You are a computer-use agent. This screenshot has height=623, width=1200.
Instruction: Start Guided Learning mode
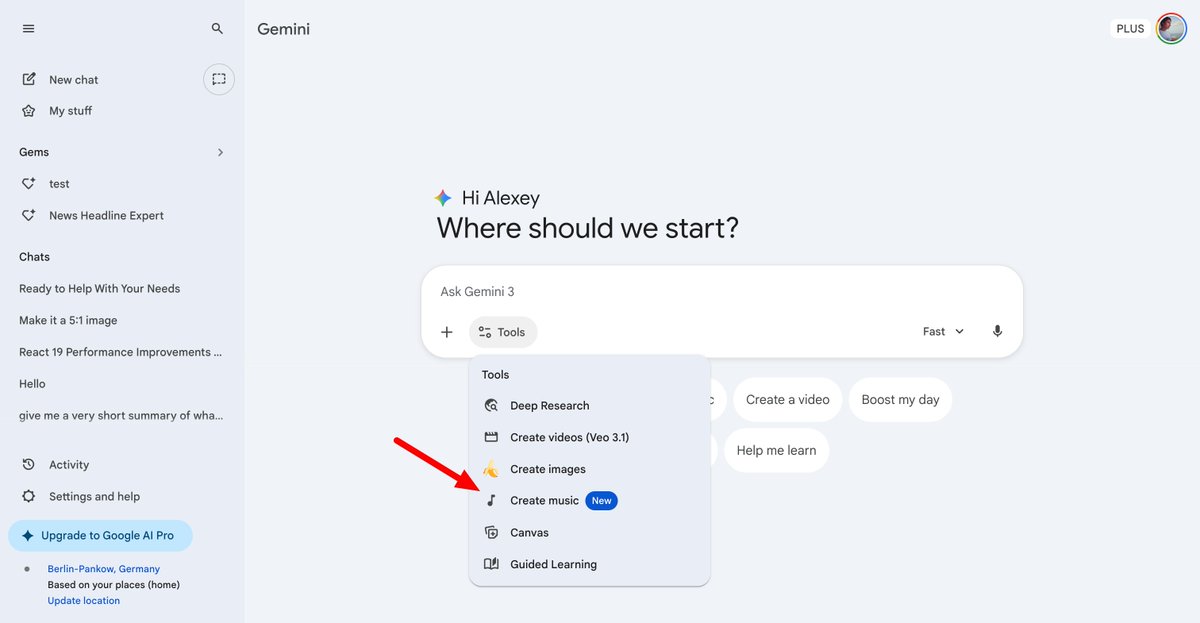click(x=553, y=564)
